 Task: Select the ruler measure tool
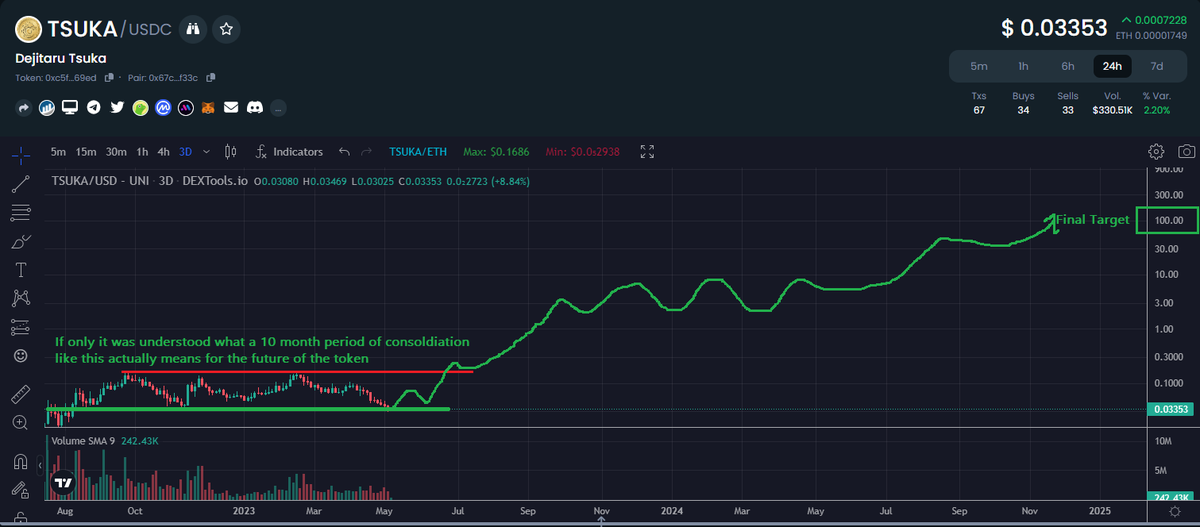20,394
